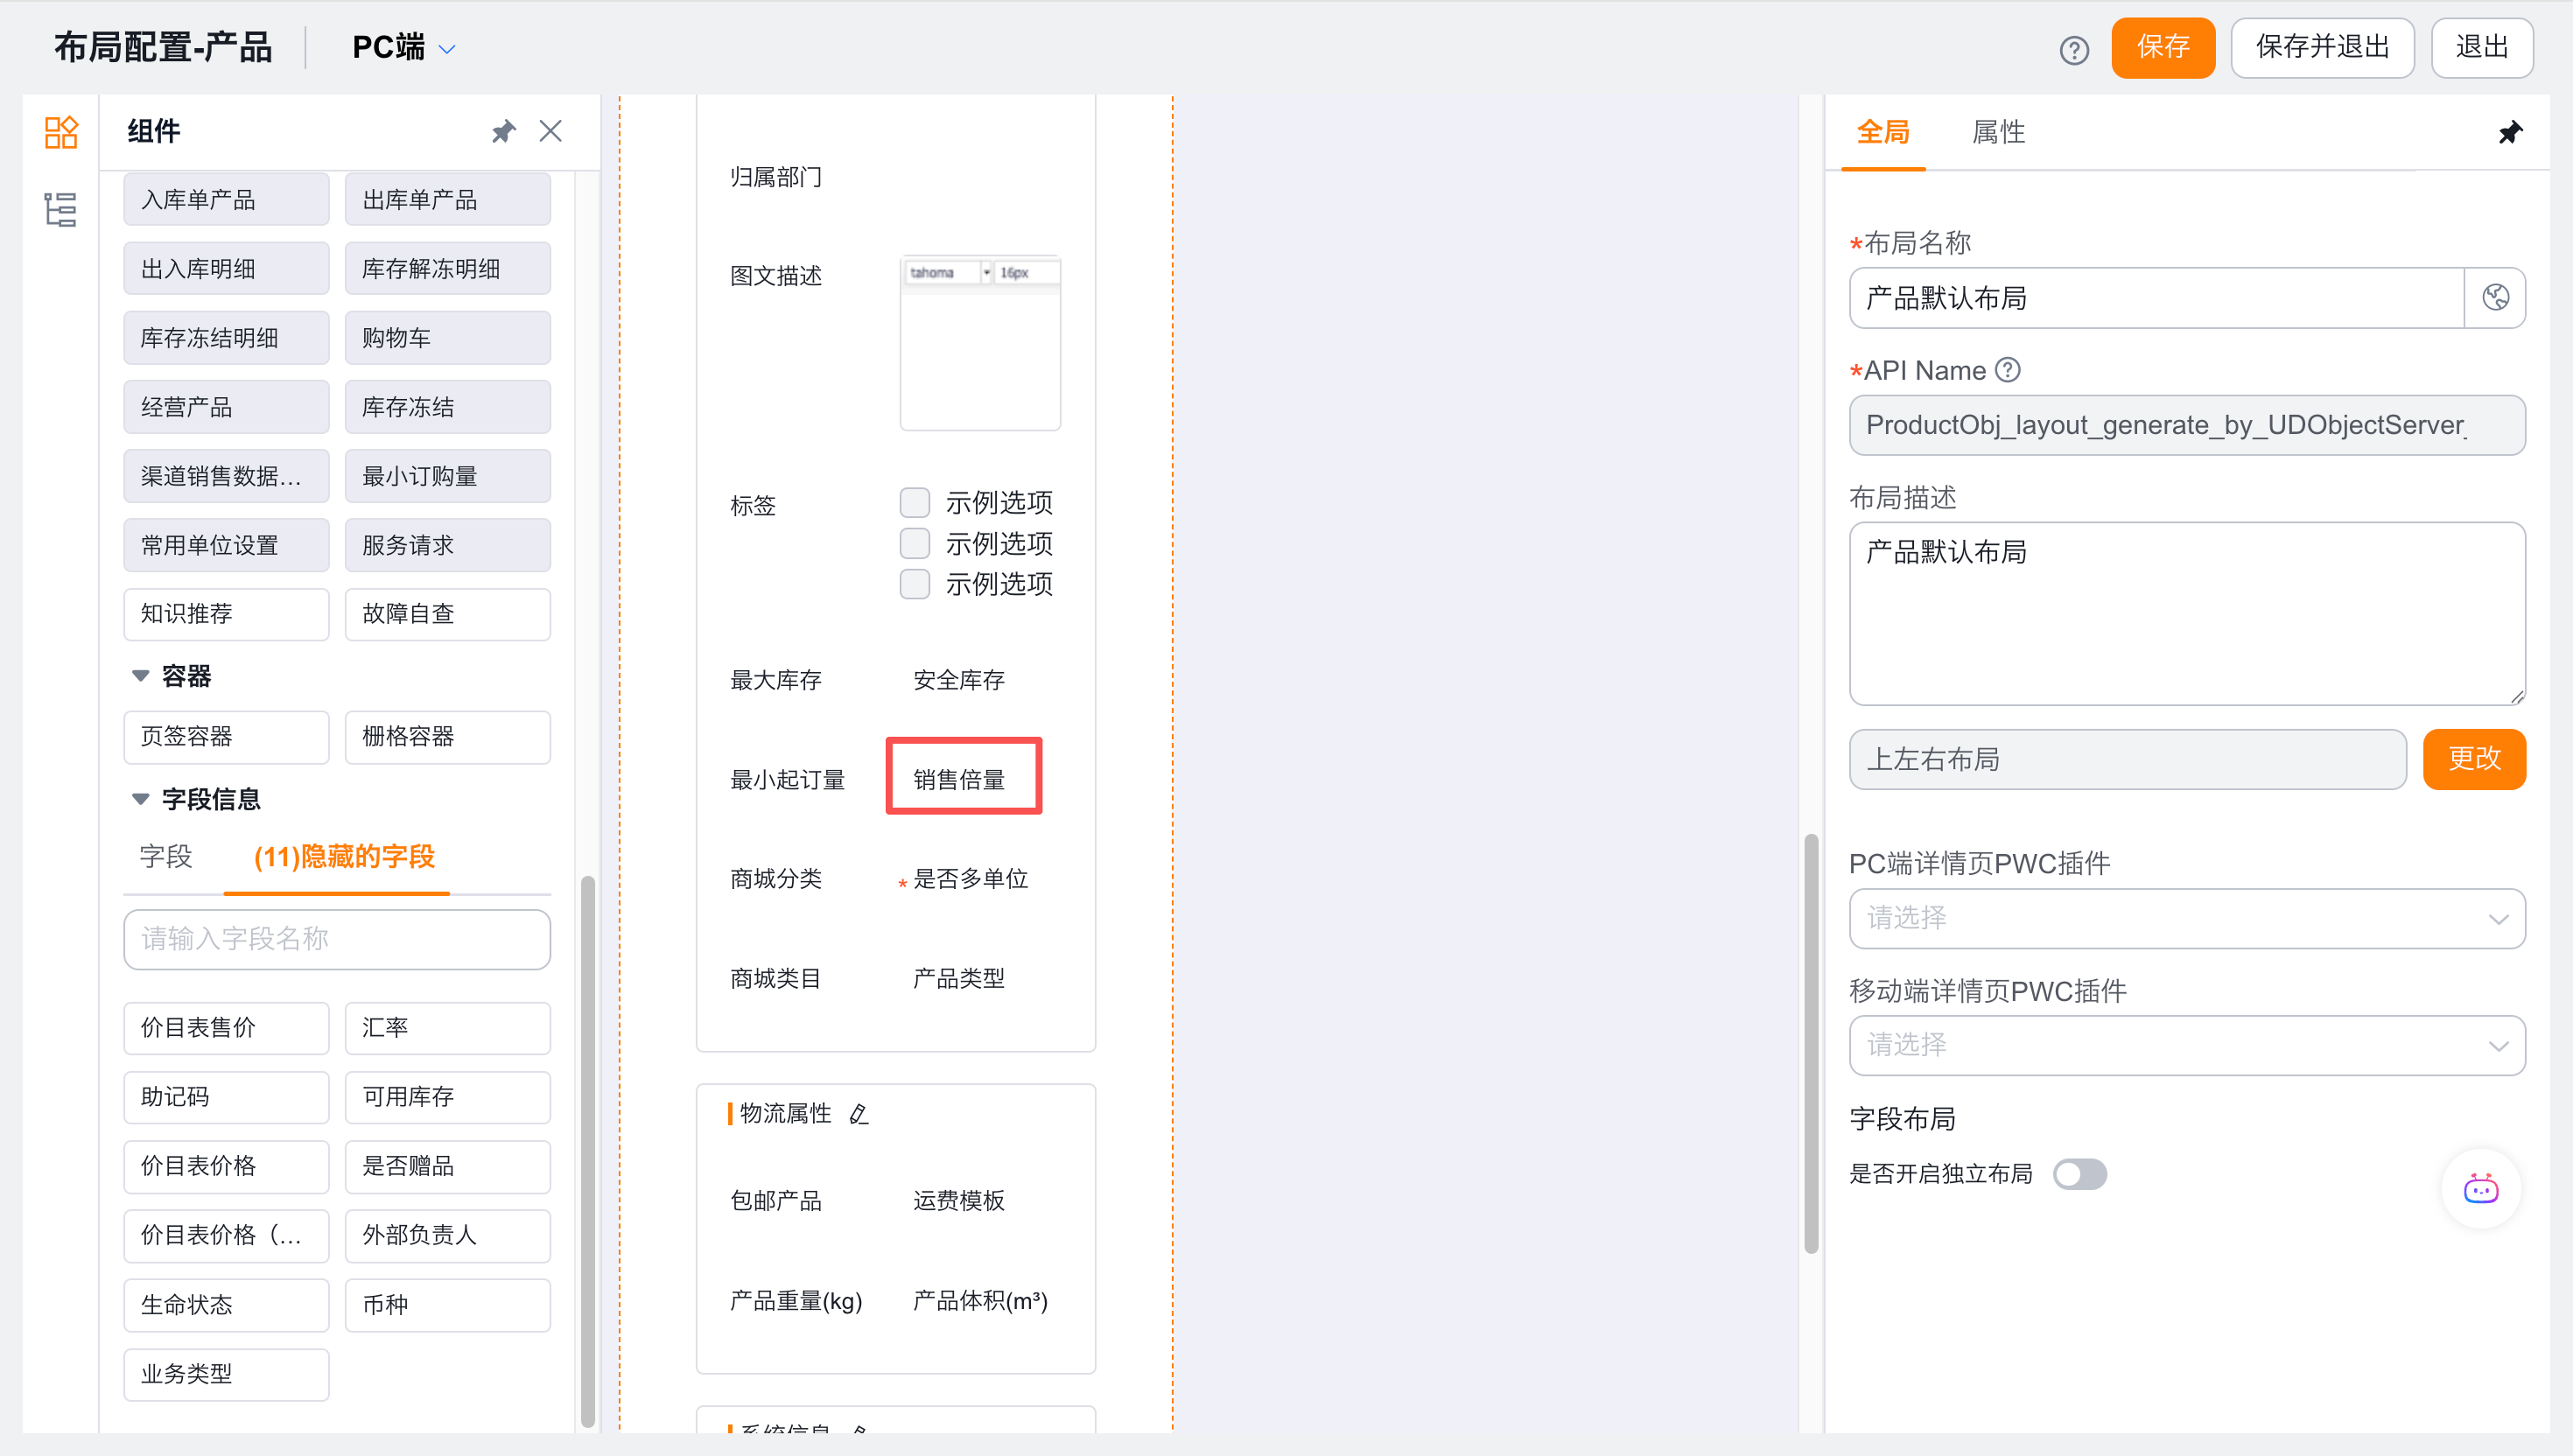Open the structure tree sidebar icon
Image resolution: width=2573 pixels, height=1456 pixels.
[60, 210]
